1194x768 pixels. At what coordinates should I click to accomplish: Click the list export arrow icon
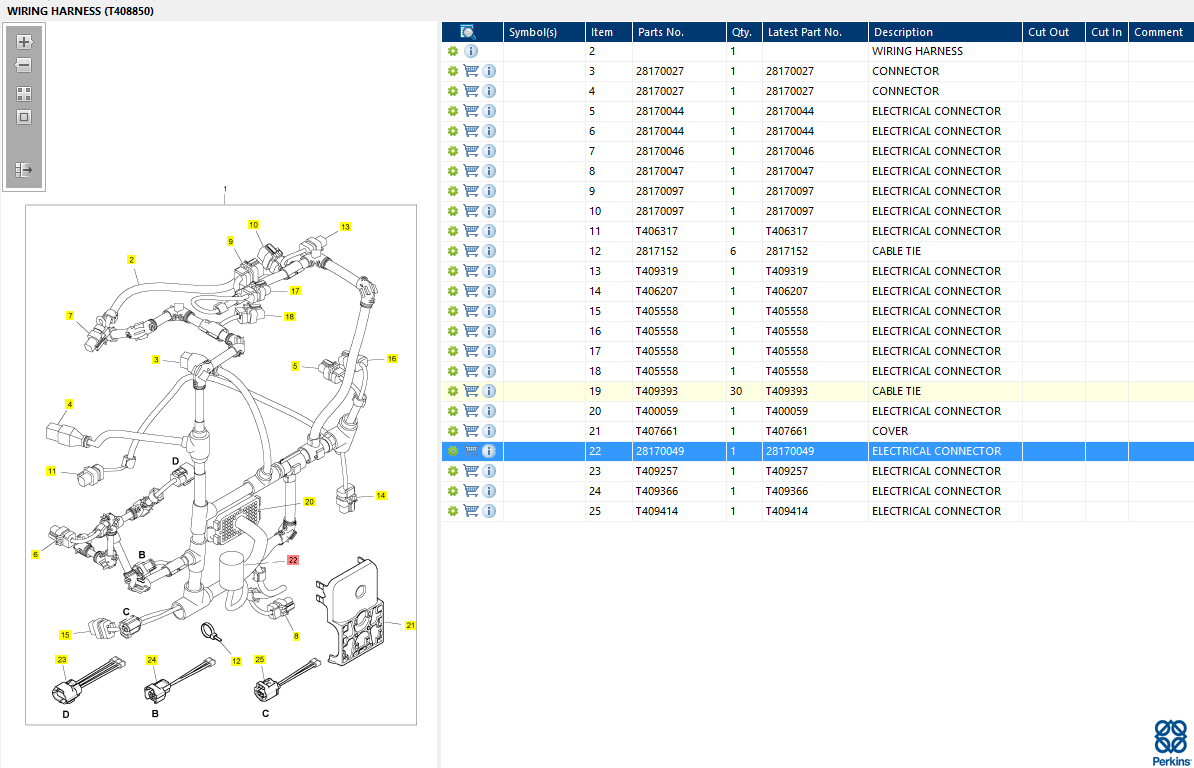[24, 170]
